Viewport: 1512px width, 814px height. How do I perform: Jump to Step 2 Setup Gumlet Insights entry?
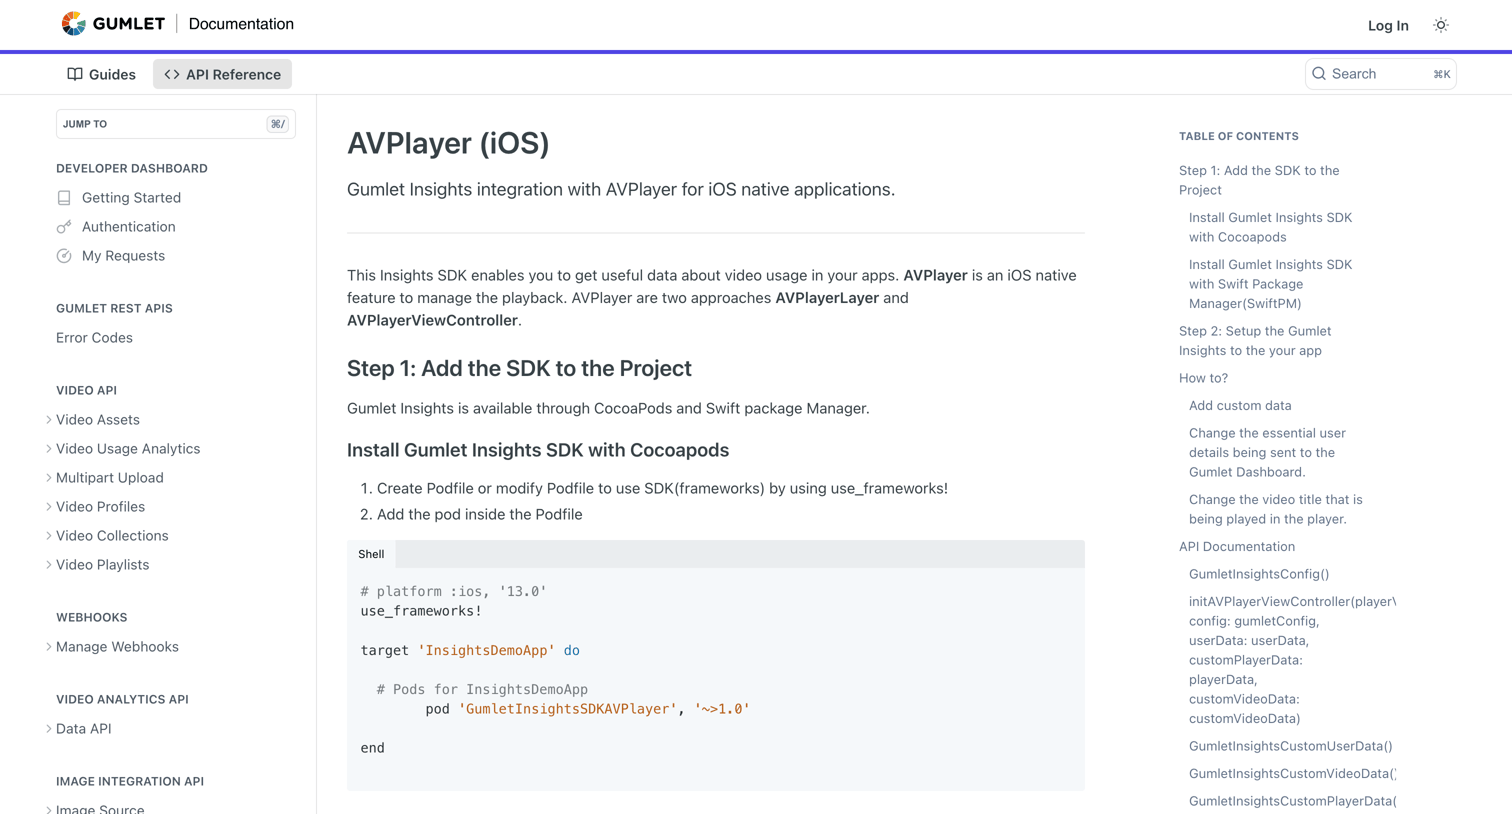[1255, 341]
